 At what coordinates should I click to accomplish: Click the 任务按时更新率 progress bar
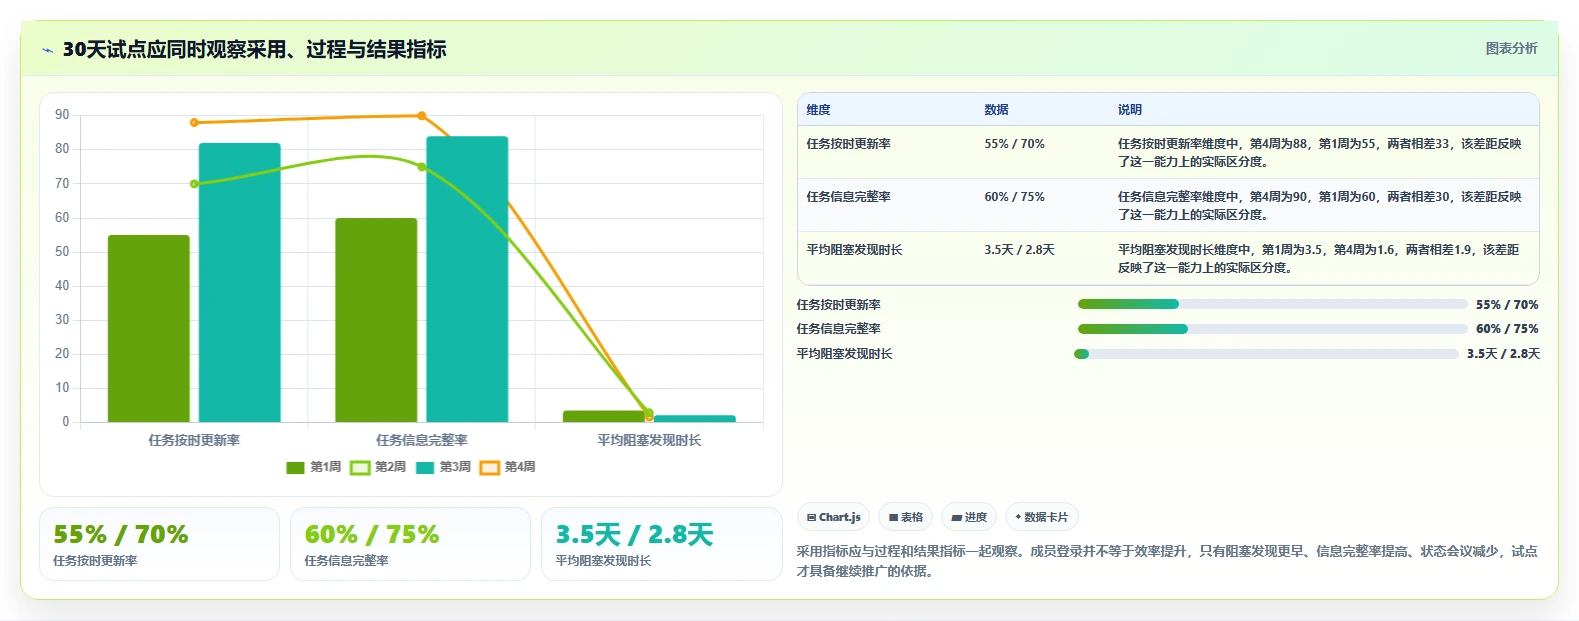tap(1272, 304)
